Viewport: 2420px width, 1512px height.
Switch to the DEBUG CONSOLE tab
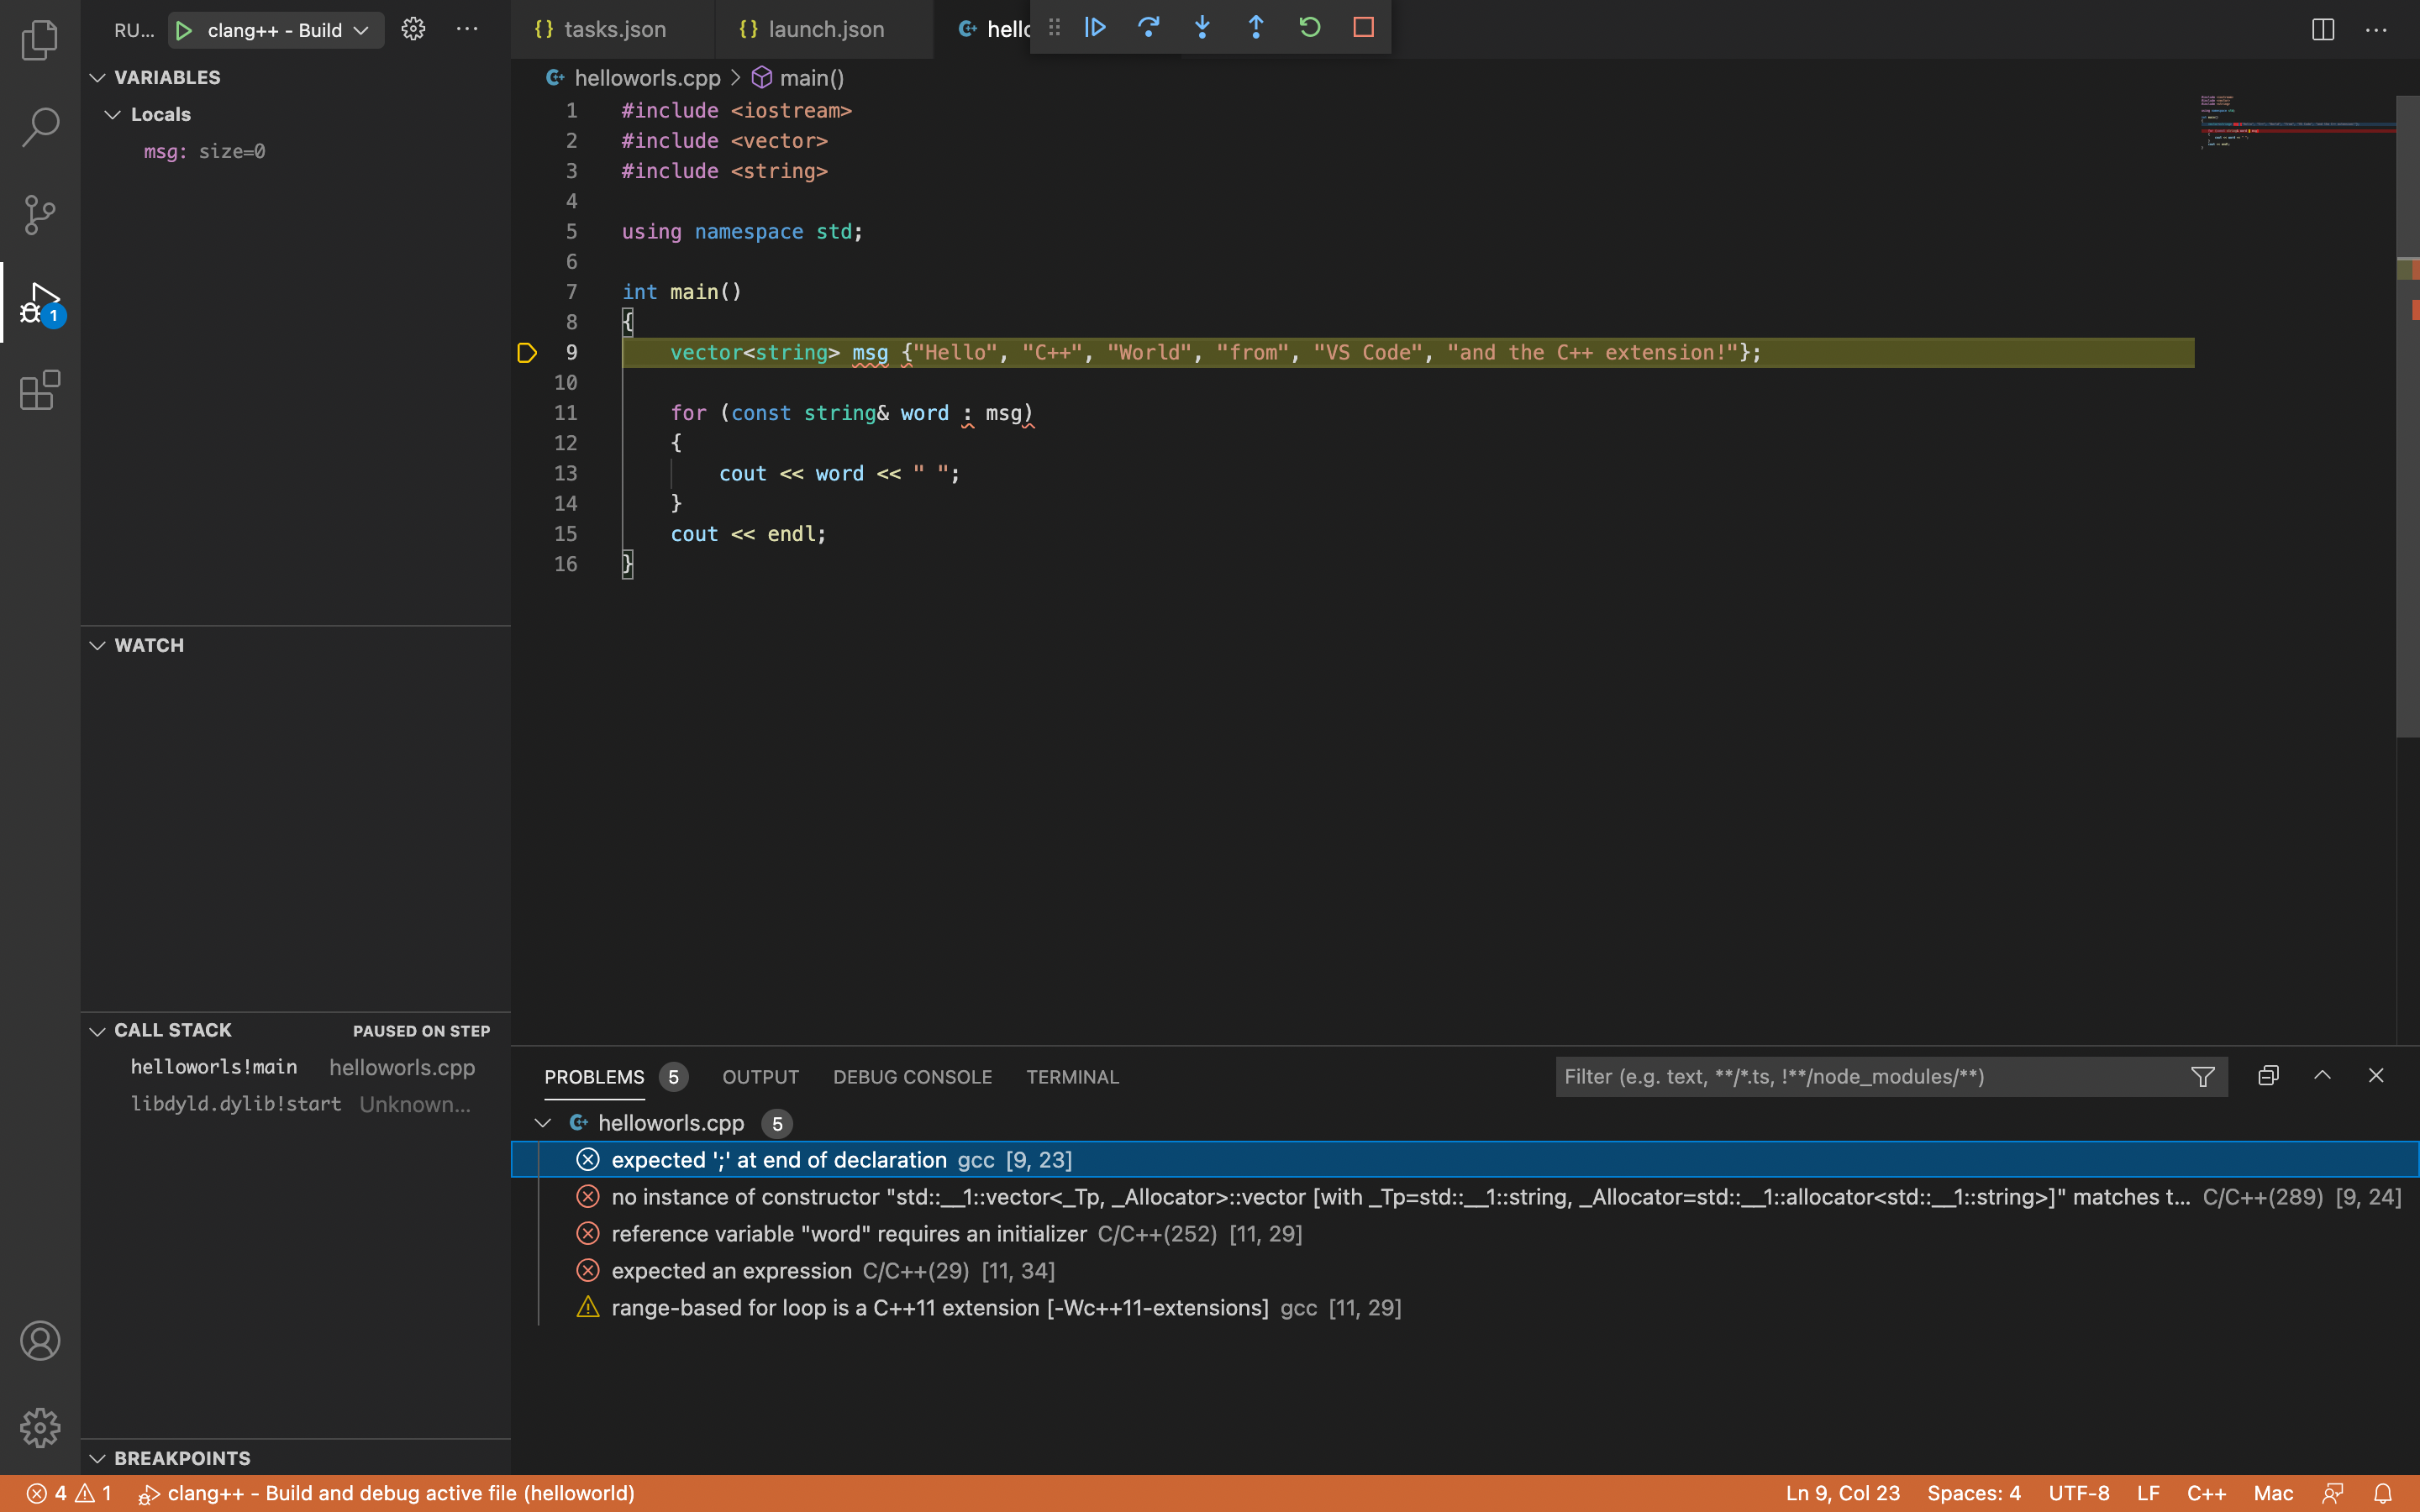[912, 1077]
